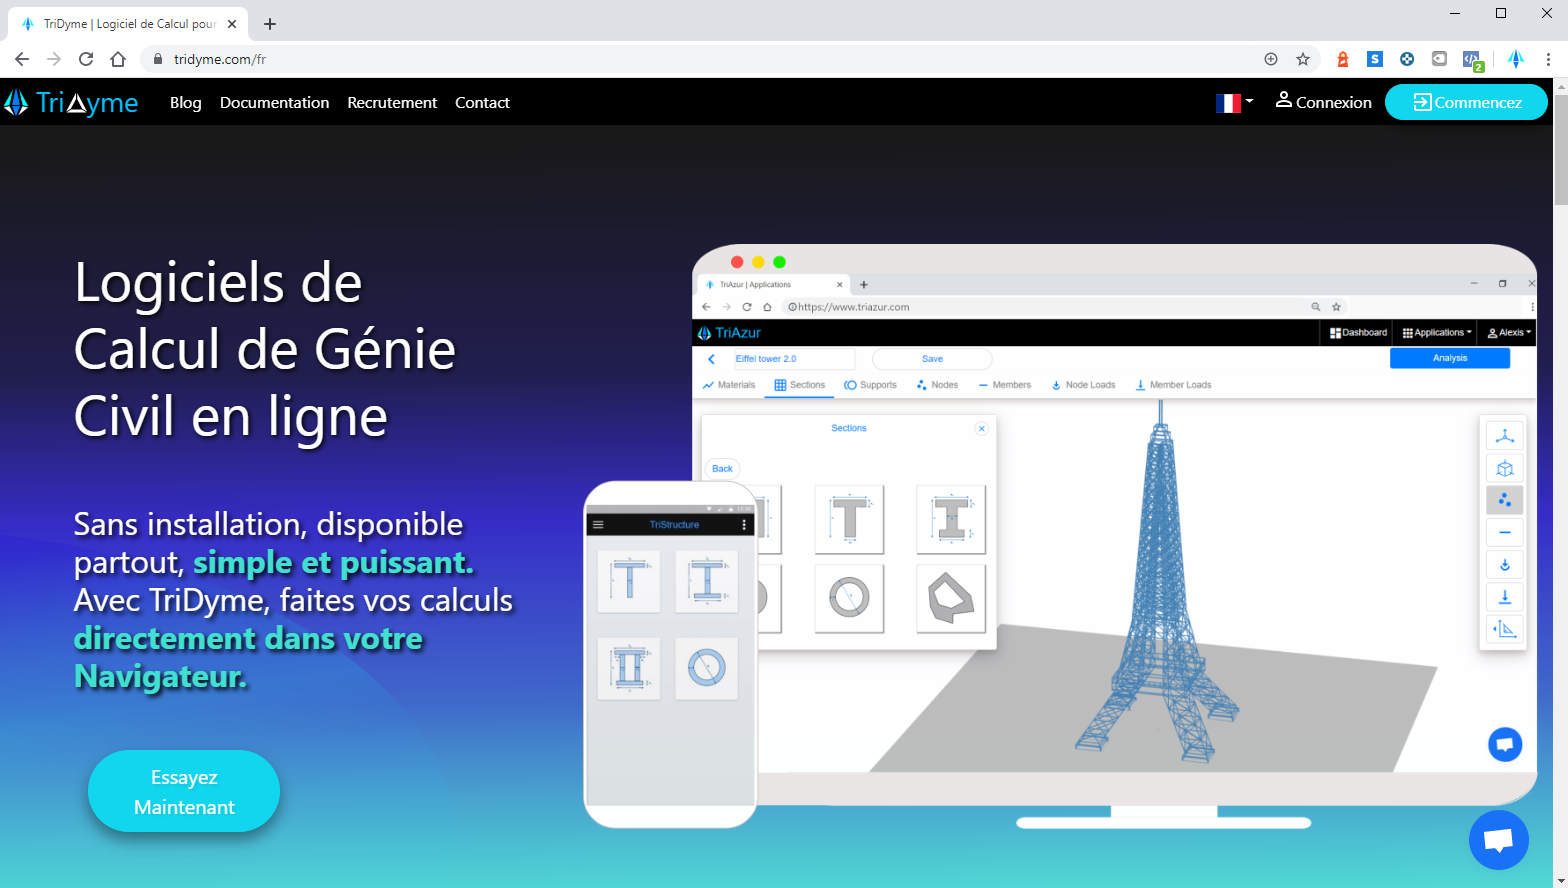Click the site padlock icon
This screenshot has width=1568, height=888.
pyautogui.click(x=157, y=59)
